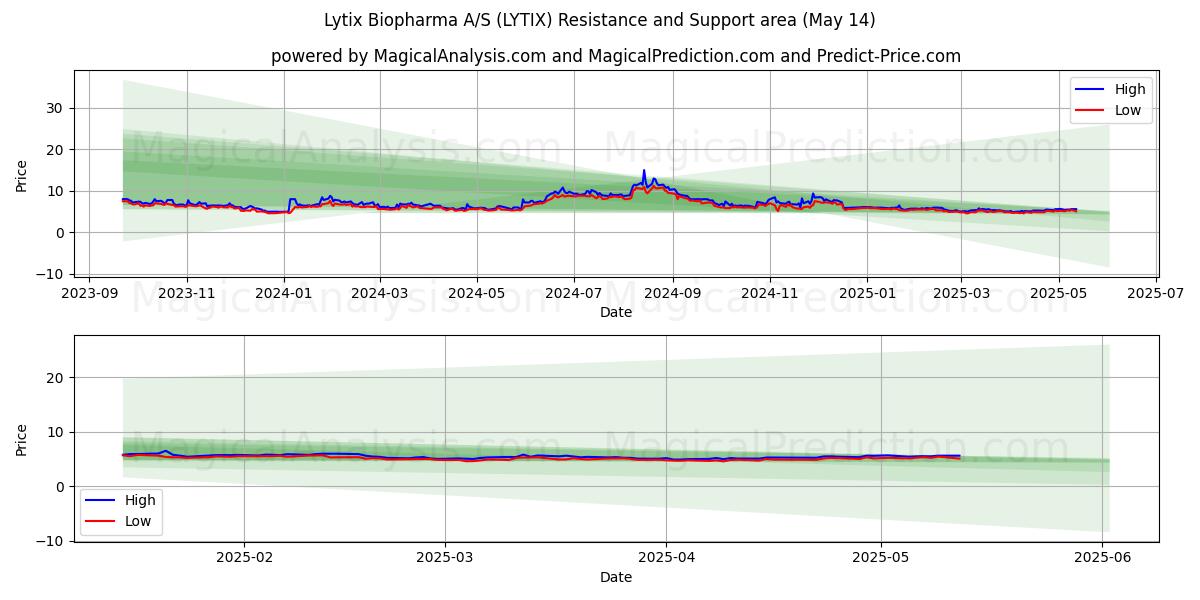The height and width of the screenshot is (600, 1200).
Task: Click the '2024-03' tick label
Action: (x=379, y=294)
